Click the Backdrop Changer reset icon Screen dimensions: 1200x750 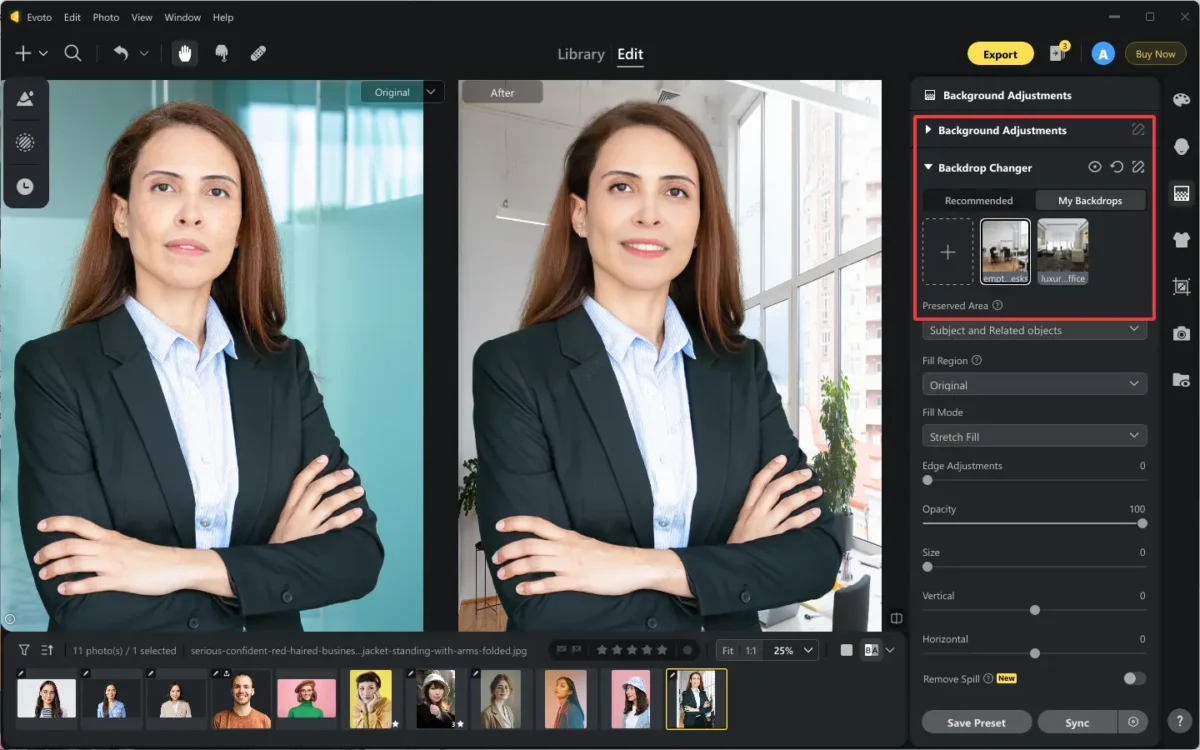pyautogui.click(x=1117, y=167)
